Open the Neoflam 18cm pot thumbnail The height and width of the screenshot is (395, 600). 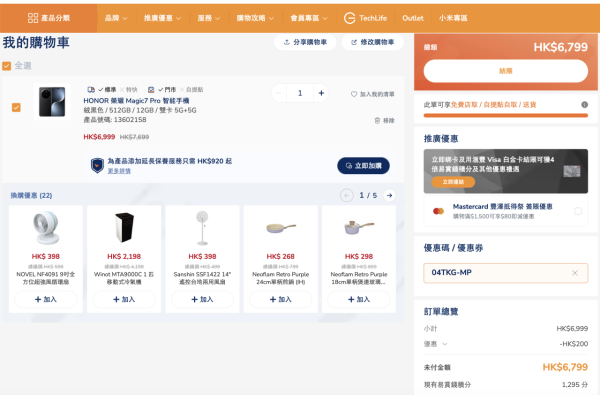pos(359,228)
